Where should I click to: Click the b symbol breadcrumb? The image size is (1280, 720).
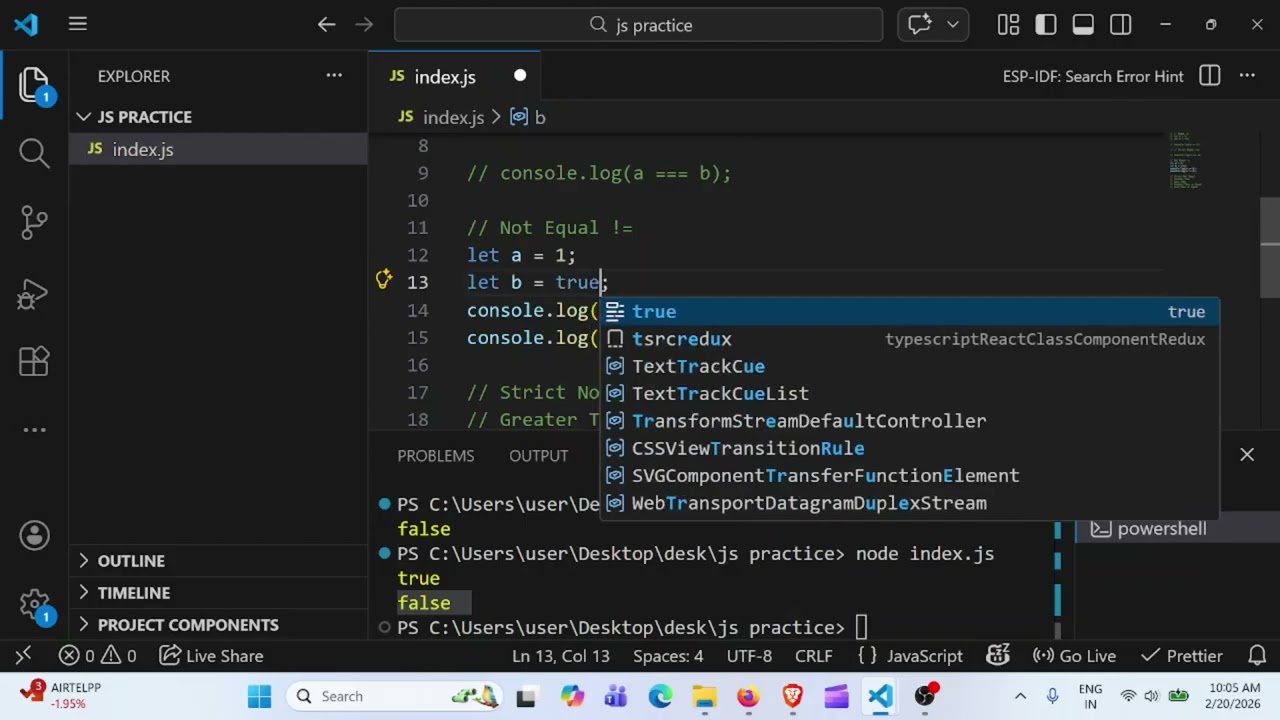[528, 118]
